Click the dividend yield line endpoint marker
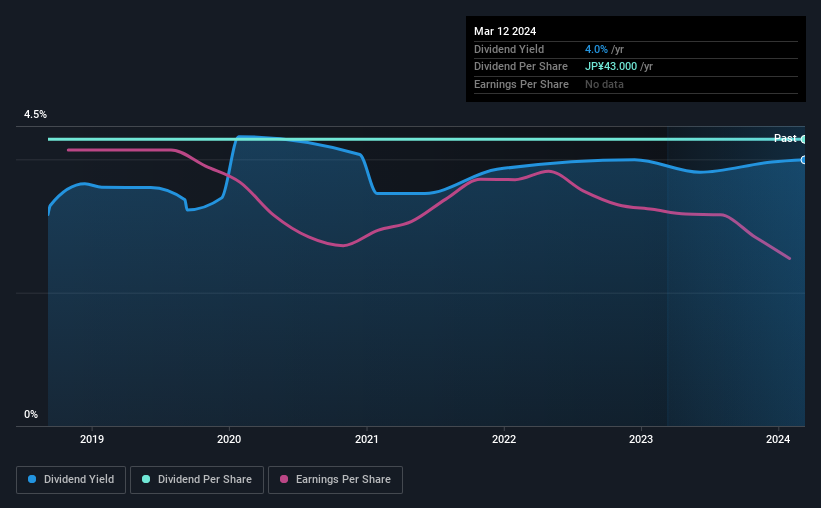The width and height of the screenshot is (821, 508). 803,160
